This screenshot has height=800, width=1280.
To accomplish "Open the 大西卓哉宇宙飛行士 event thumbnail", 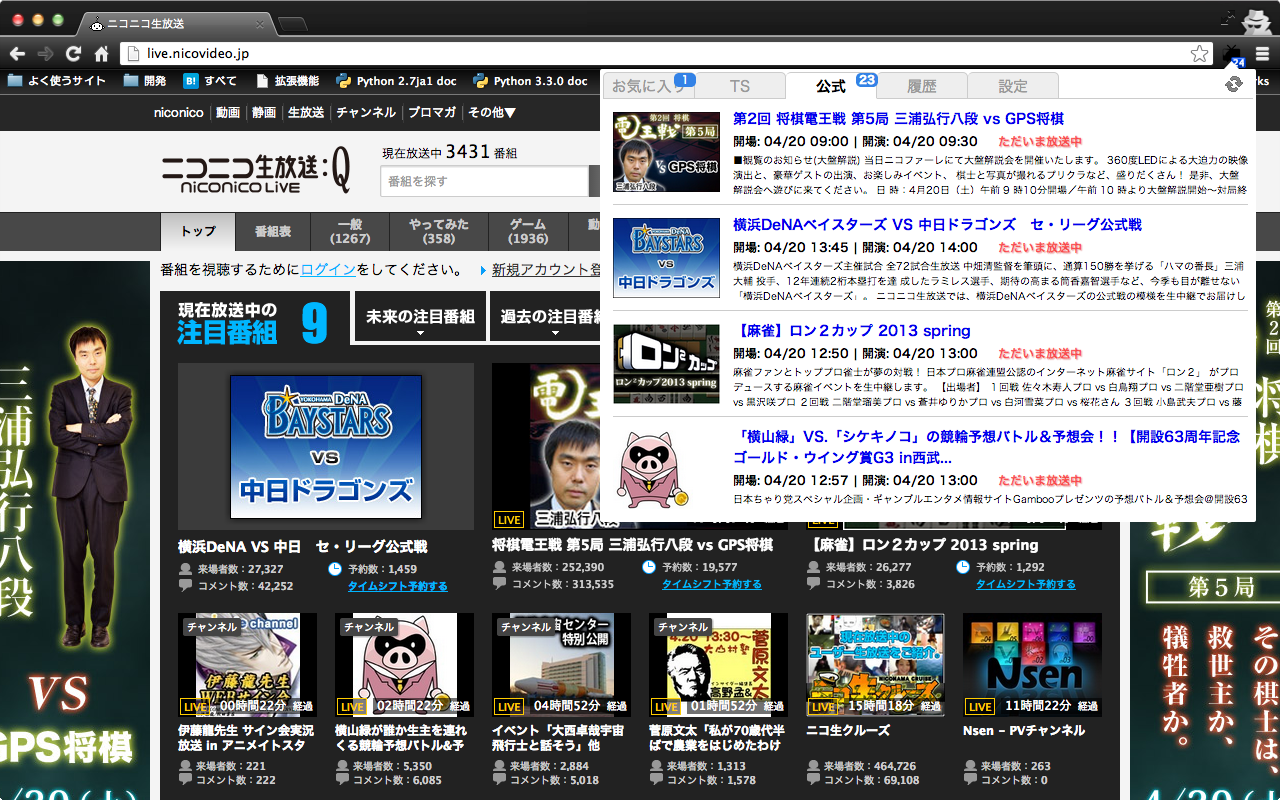I will point(561,665).
